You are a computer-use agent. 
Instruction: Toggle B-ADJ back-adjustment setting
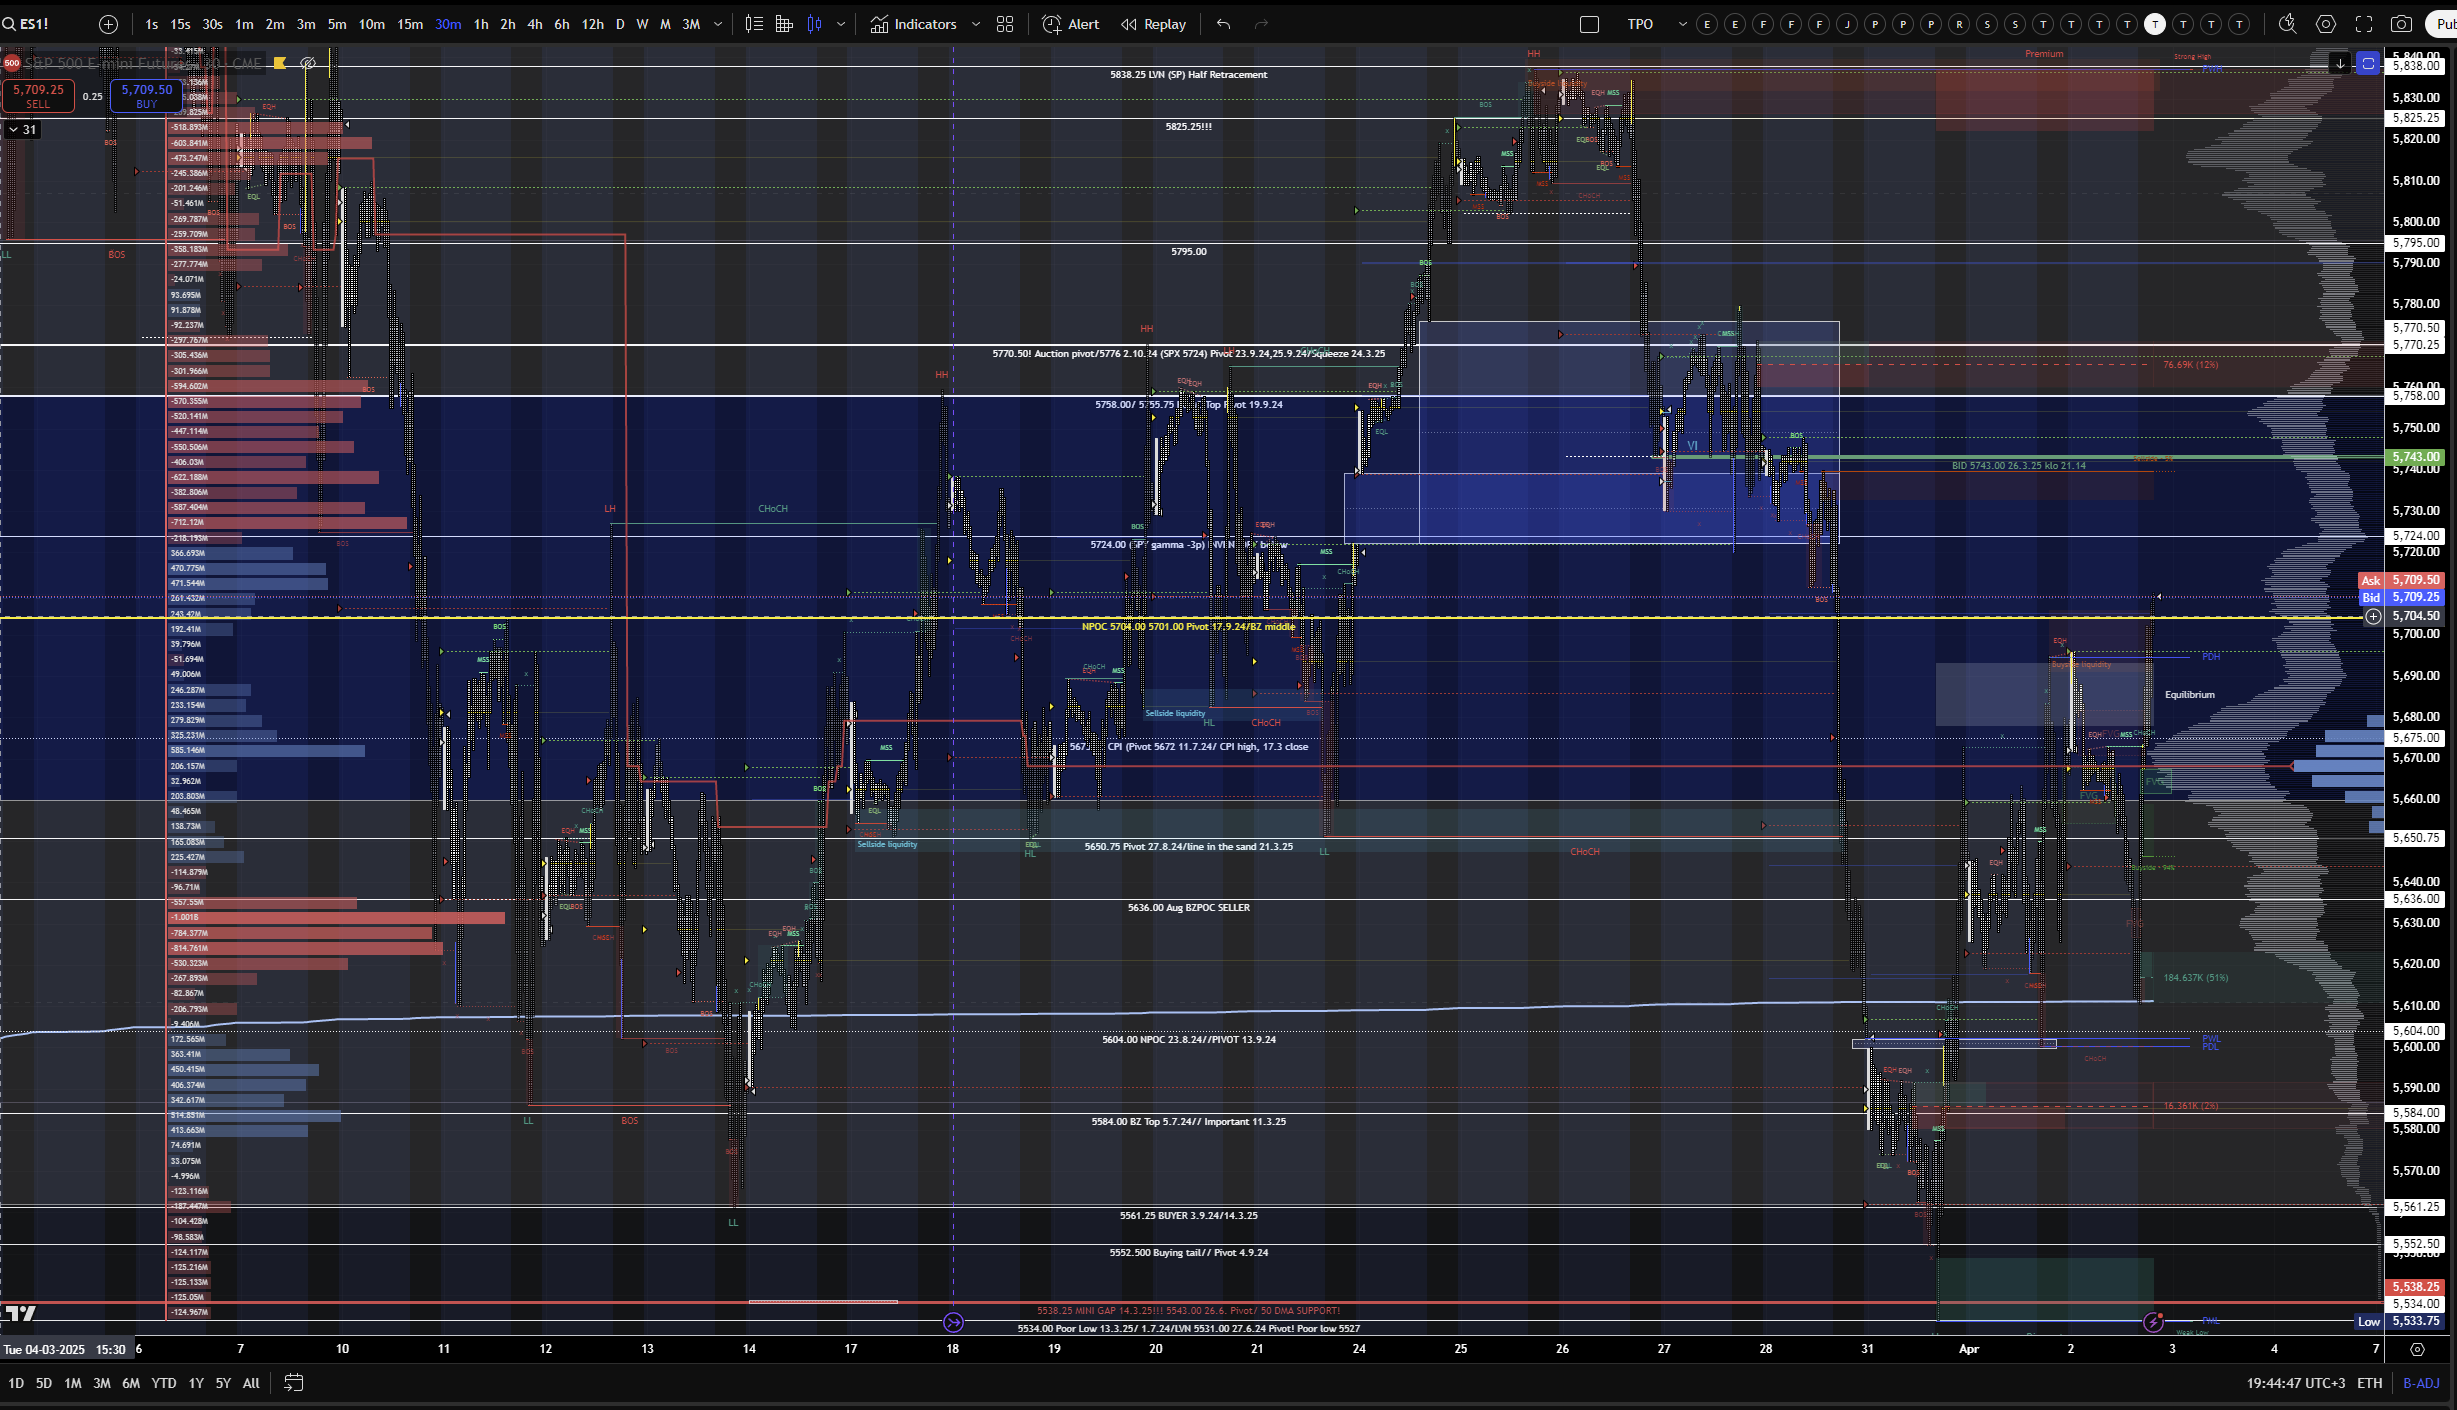point(2421,1383)
